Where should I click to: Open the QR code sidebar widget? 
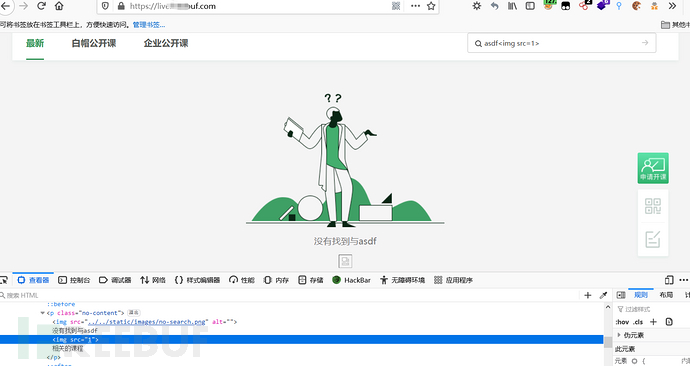(653, 206)
